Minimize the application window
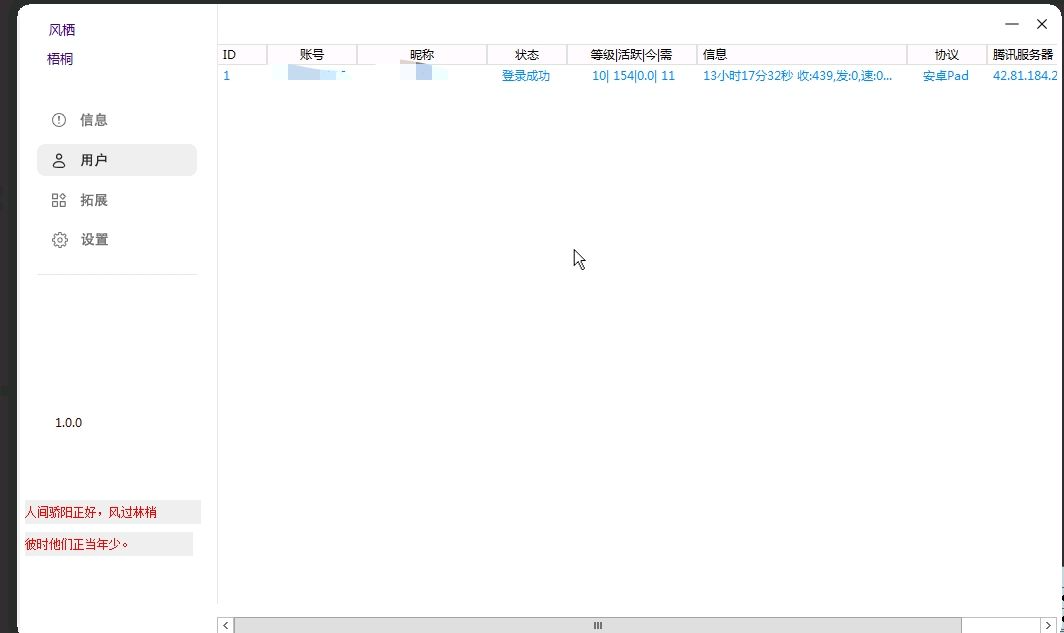 click(x=1012, y=24)
